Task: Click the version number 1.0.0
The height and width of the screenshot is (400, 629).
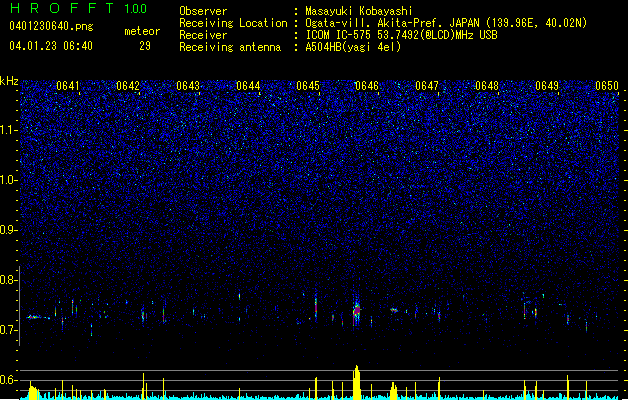Action: pyautogui.click(x=136, y=9)
